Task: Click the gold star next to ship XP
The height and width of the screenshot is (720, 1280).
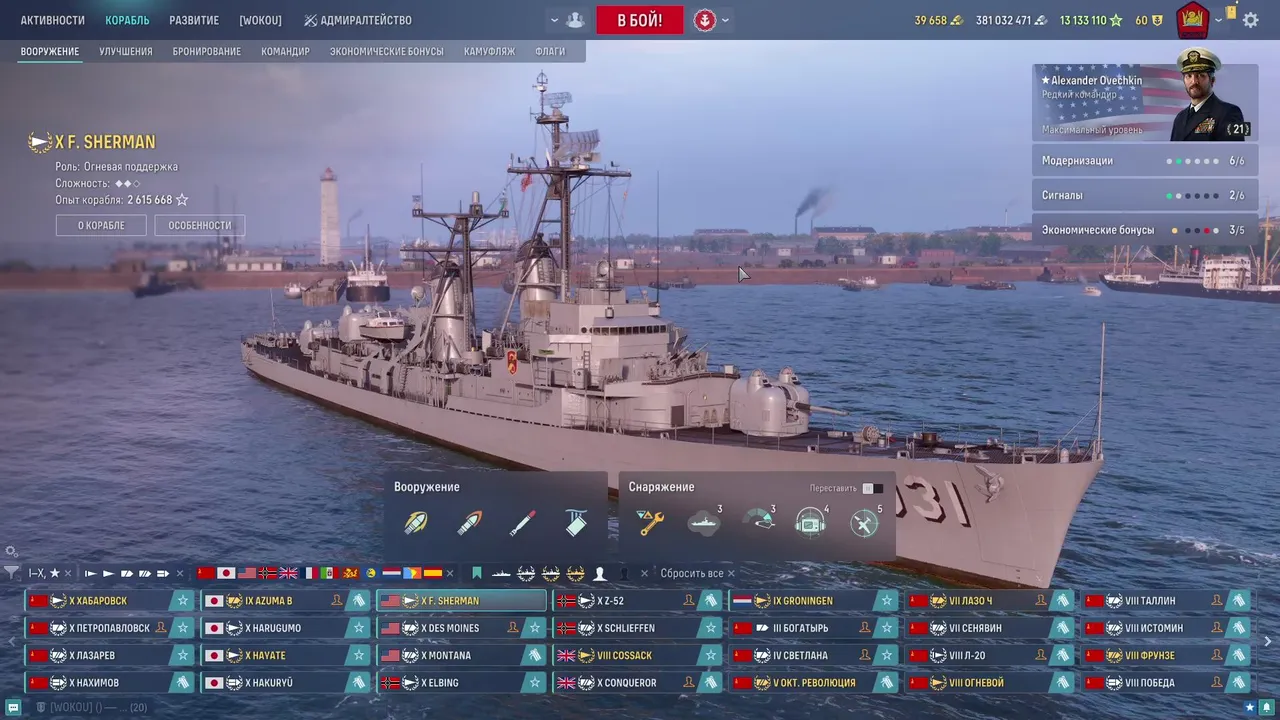Action: (182, 200)
